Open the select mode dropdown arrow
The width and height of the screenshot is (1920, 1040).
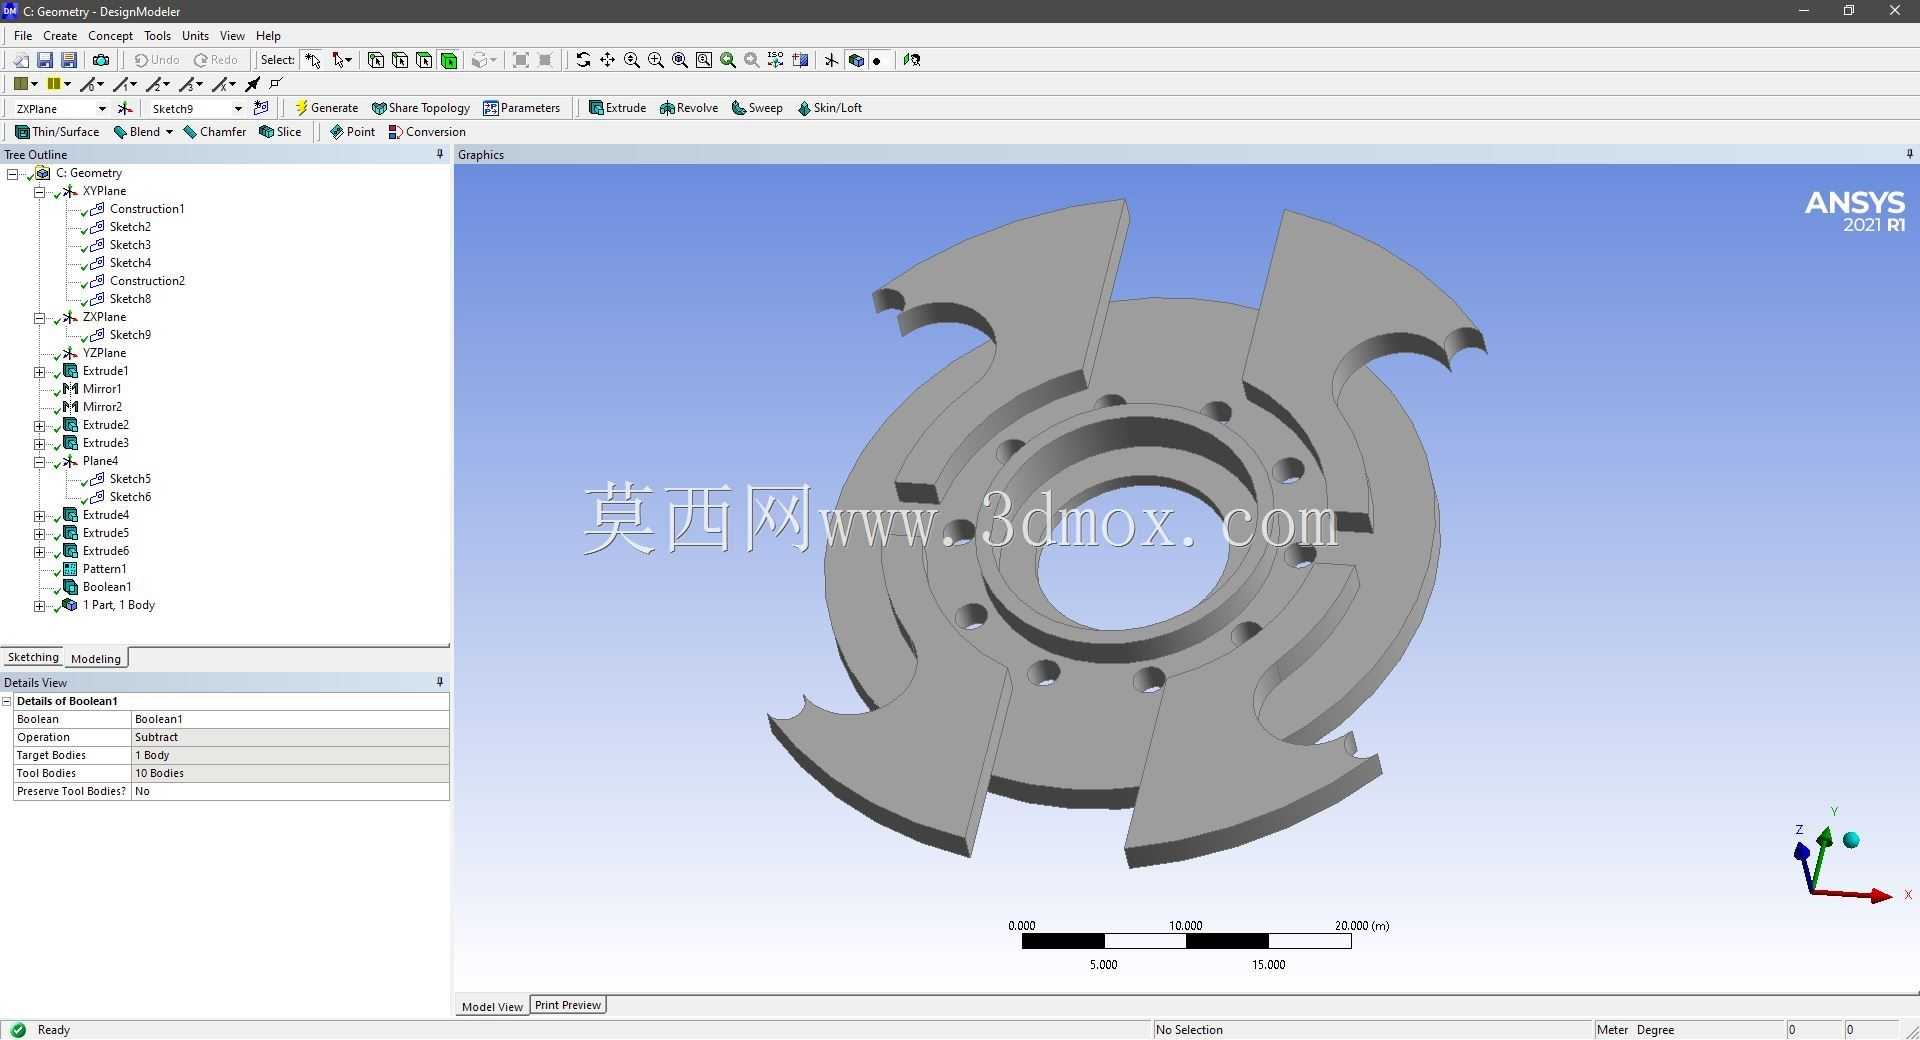[349, 60]
